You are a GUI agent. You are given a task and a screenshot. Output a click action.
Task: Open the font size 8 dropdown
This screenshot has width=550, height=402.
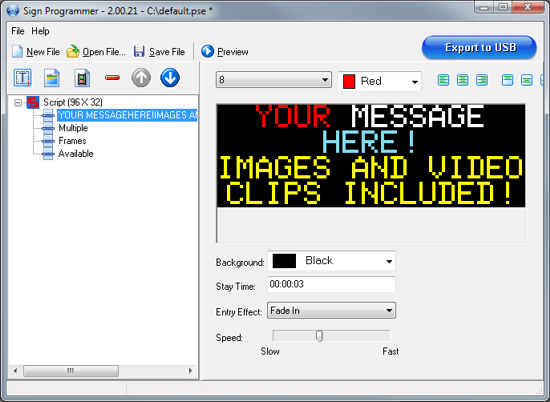274,80
